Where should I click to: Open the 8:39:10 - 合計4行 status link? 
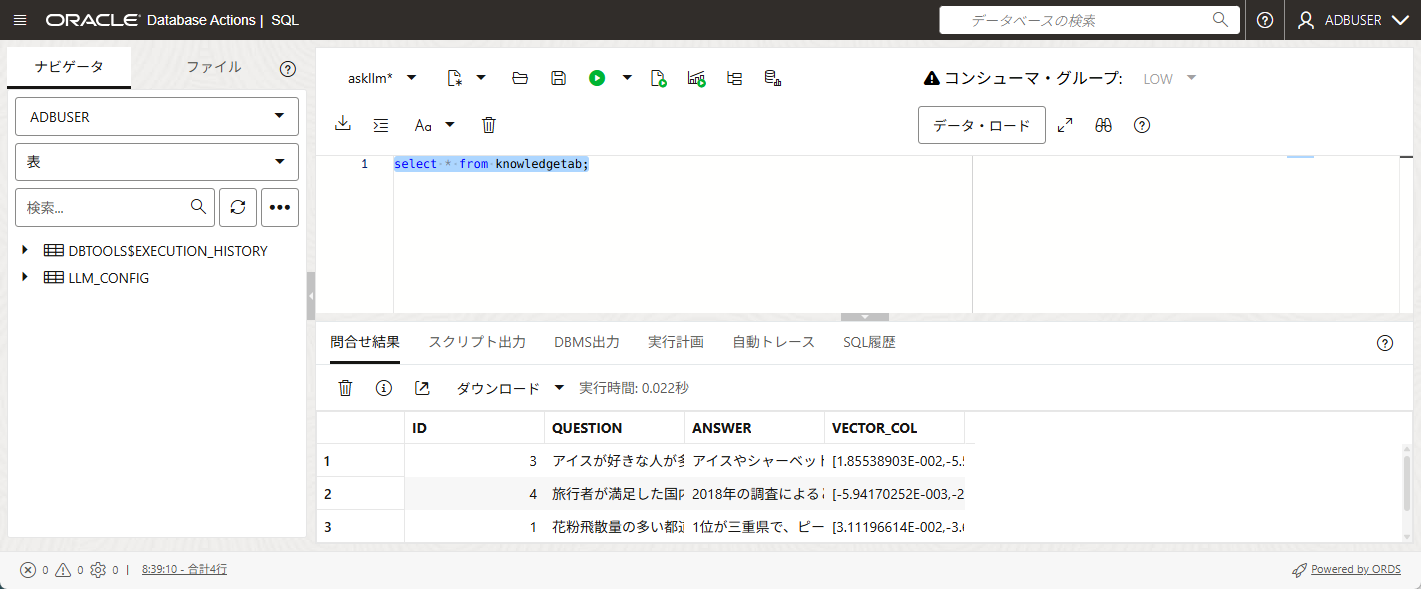pos(184,569)
